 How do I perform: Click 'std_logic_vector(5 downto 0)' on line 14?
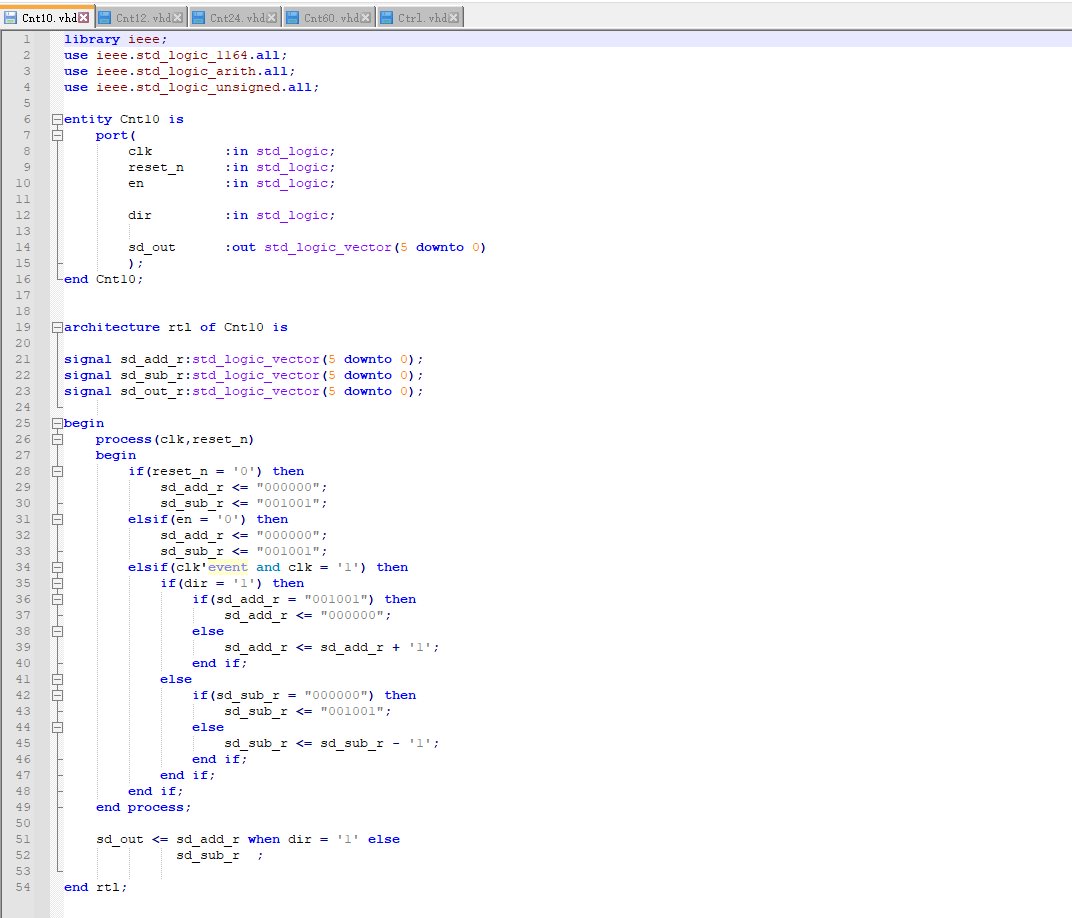tap(375, 247)
